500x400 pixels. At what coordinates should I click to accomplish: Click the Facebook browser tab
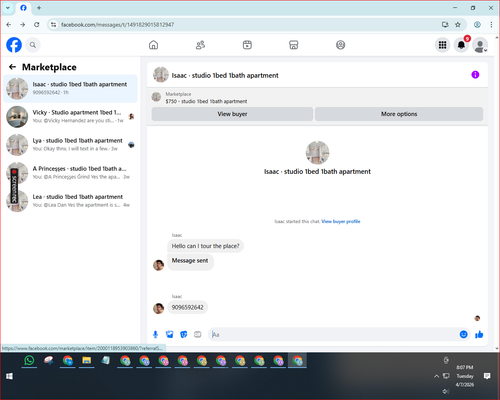tap(23, 8)
